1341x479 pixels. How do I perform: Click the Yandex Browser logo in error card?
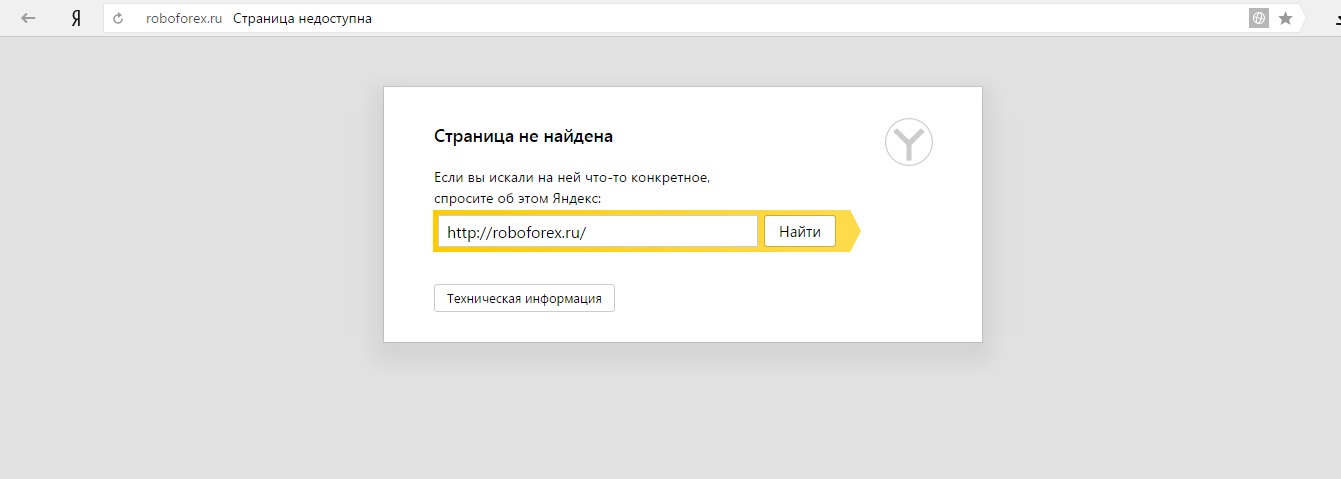pyautogui.click(x=909, y=143)
